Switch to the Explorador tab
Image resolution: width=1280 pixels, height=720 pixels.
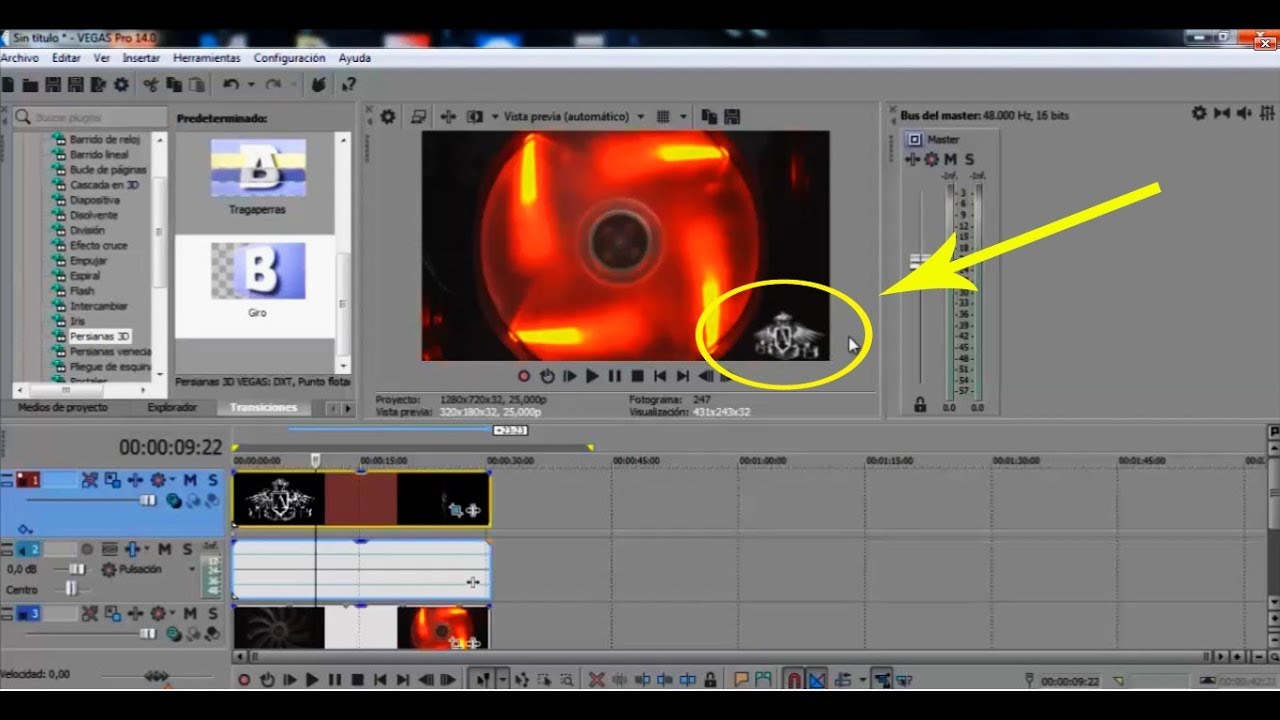pyautogui.click(x=172, y=408)
